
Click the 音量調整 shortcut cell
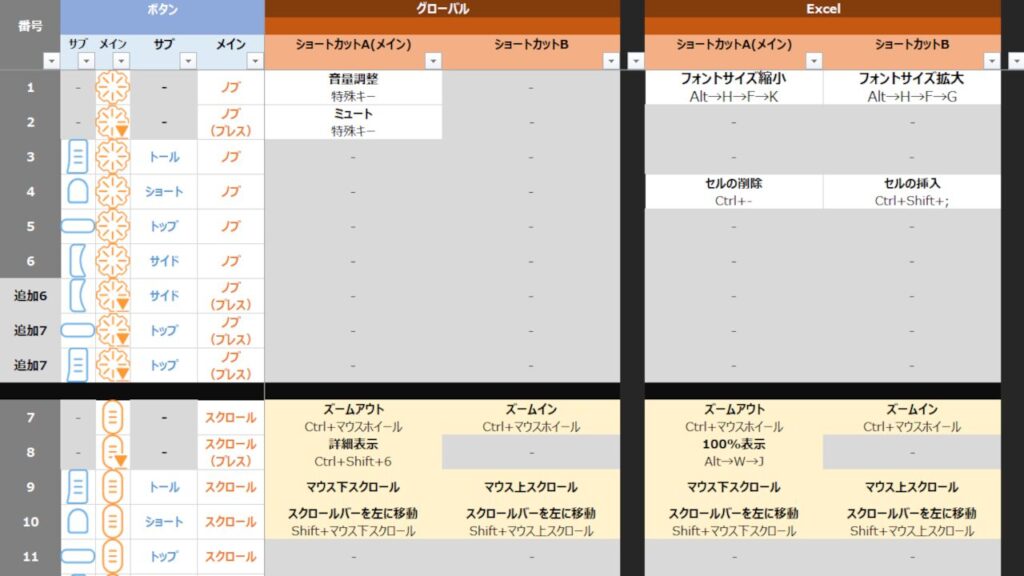pos(353,88)
